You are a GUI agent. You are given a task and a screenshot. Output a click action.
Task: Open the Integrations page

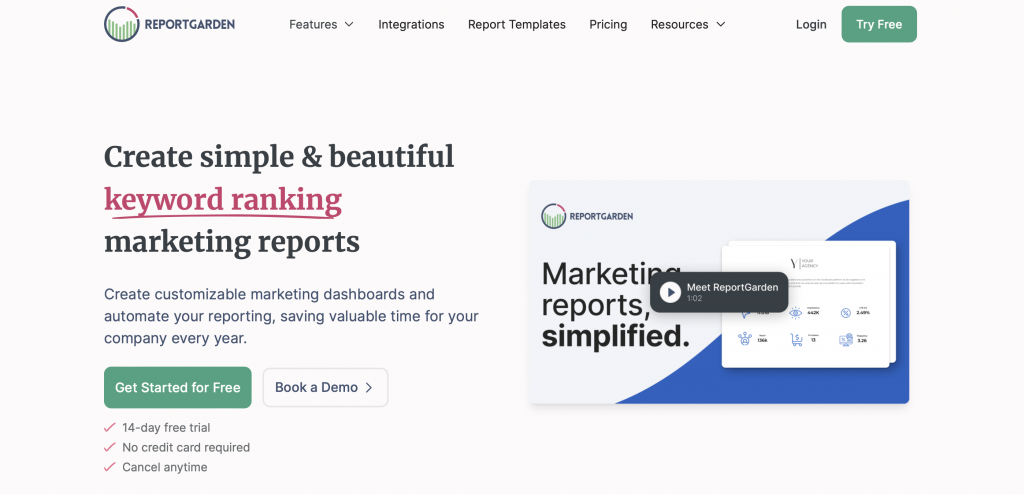[411, 24]
